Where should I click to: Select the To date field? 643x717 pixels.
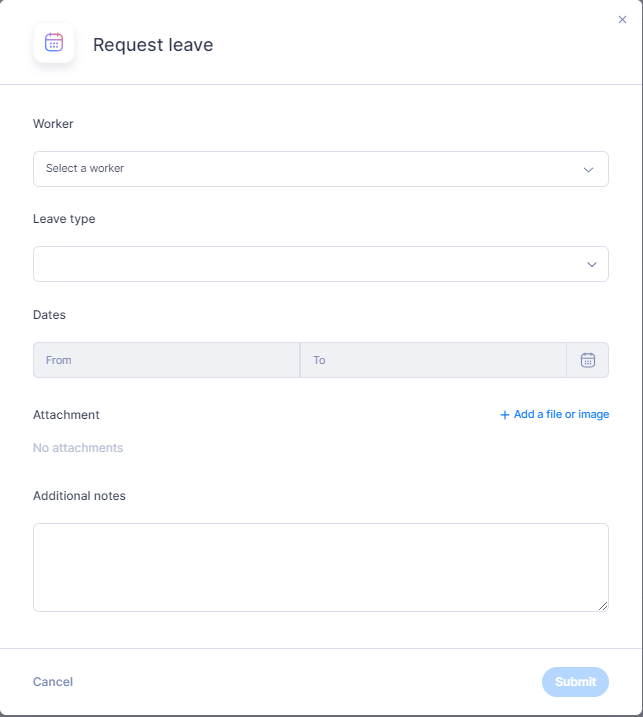(433, 360)
